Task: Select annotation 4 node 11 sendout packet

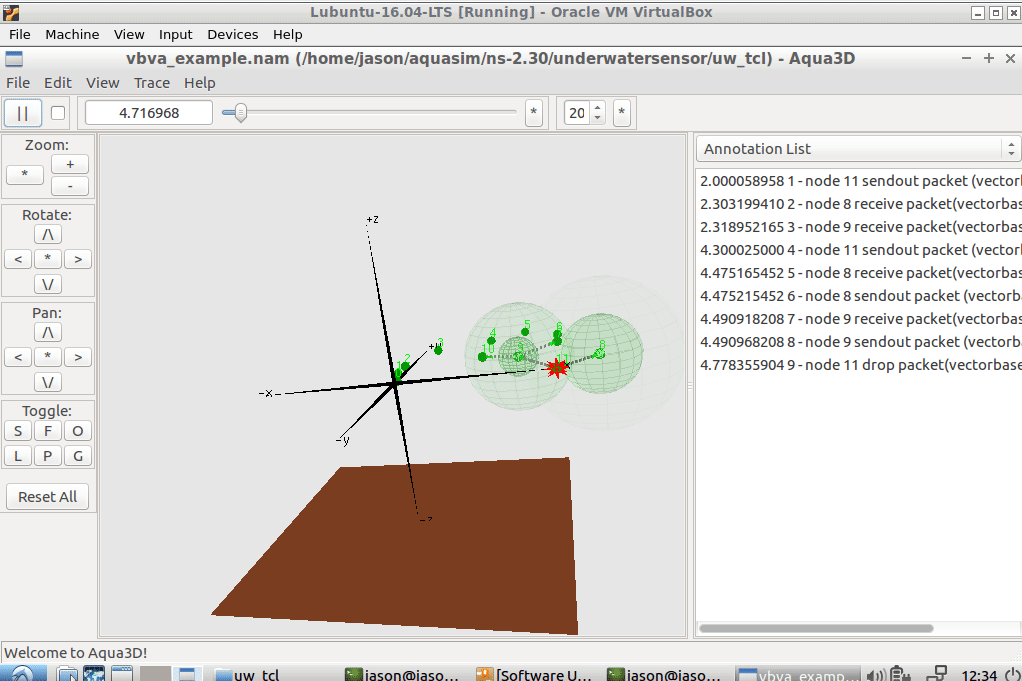Action: coord(860,250)
